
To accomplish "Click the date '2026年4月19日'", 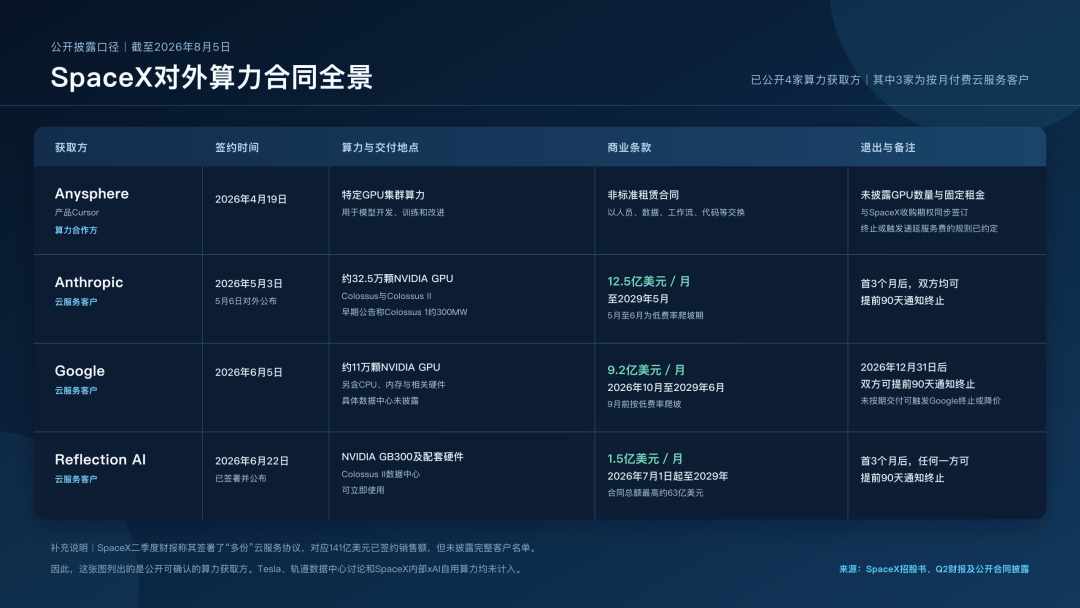I will click(251, 199).
